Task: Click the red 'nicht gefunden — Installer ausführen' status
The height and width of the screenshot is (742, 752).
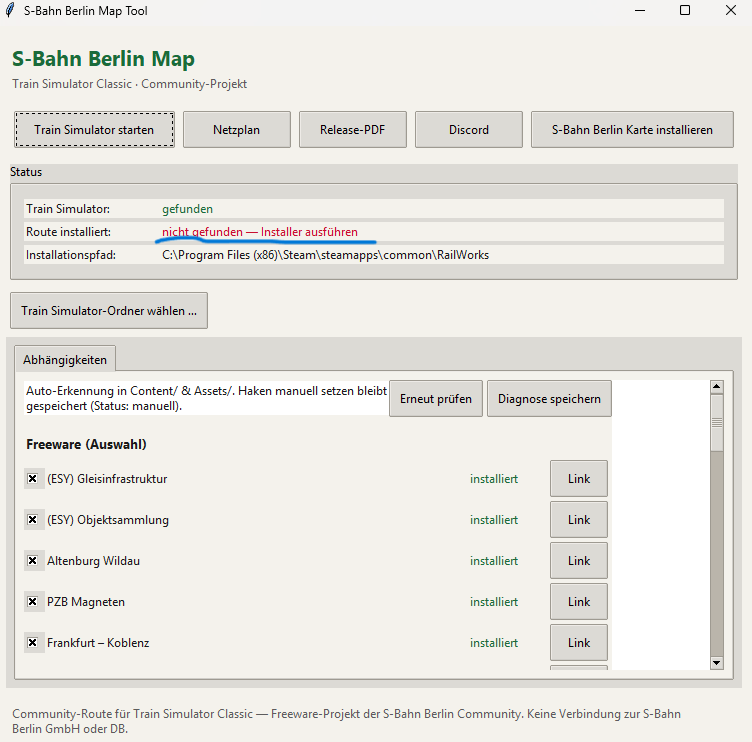Action: click(260, 232)
